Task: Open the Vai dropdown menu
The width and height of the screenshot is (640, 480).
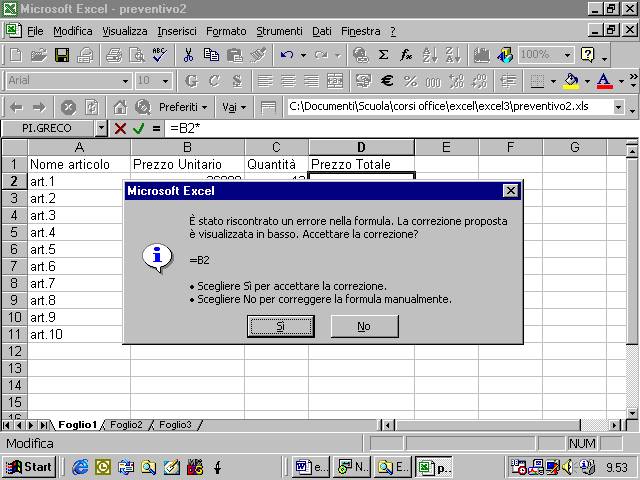Action: [x=234, y=107]
